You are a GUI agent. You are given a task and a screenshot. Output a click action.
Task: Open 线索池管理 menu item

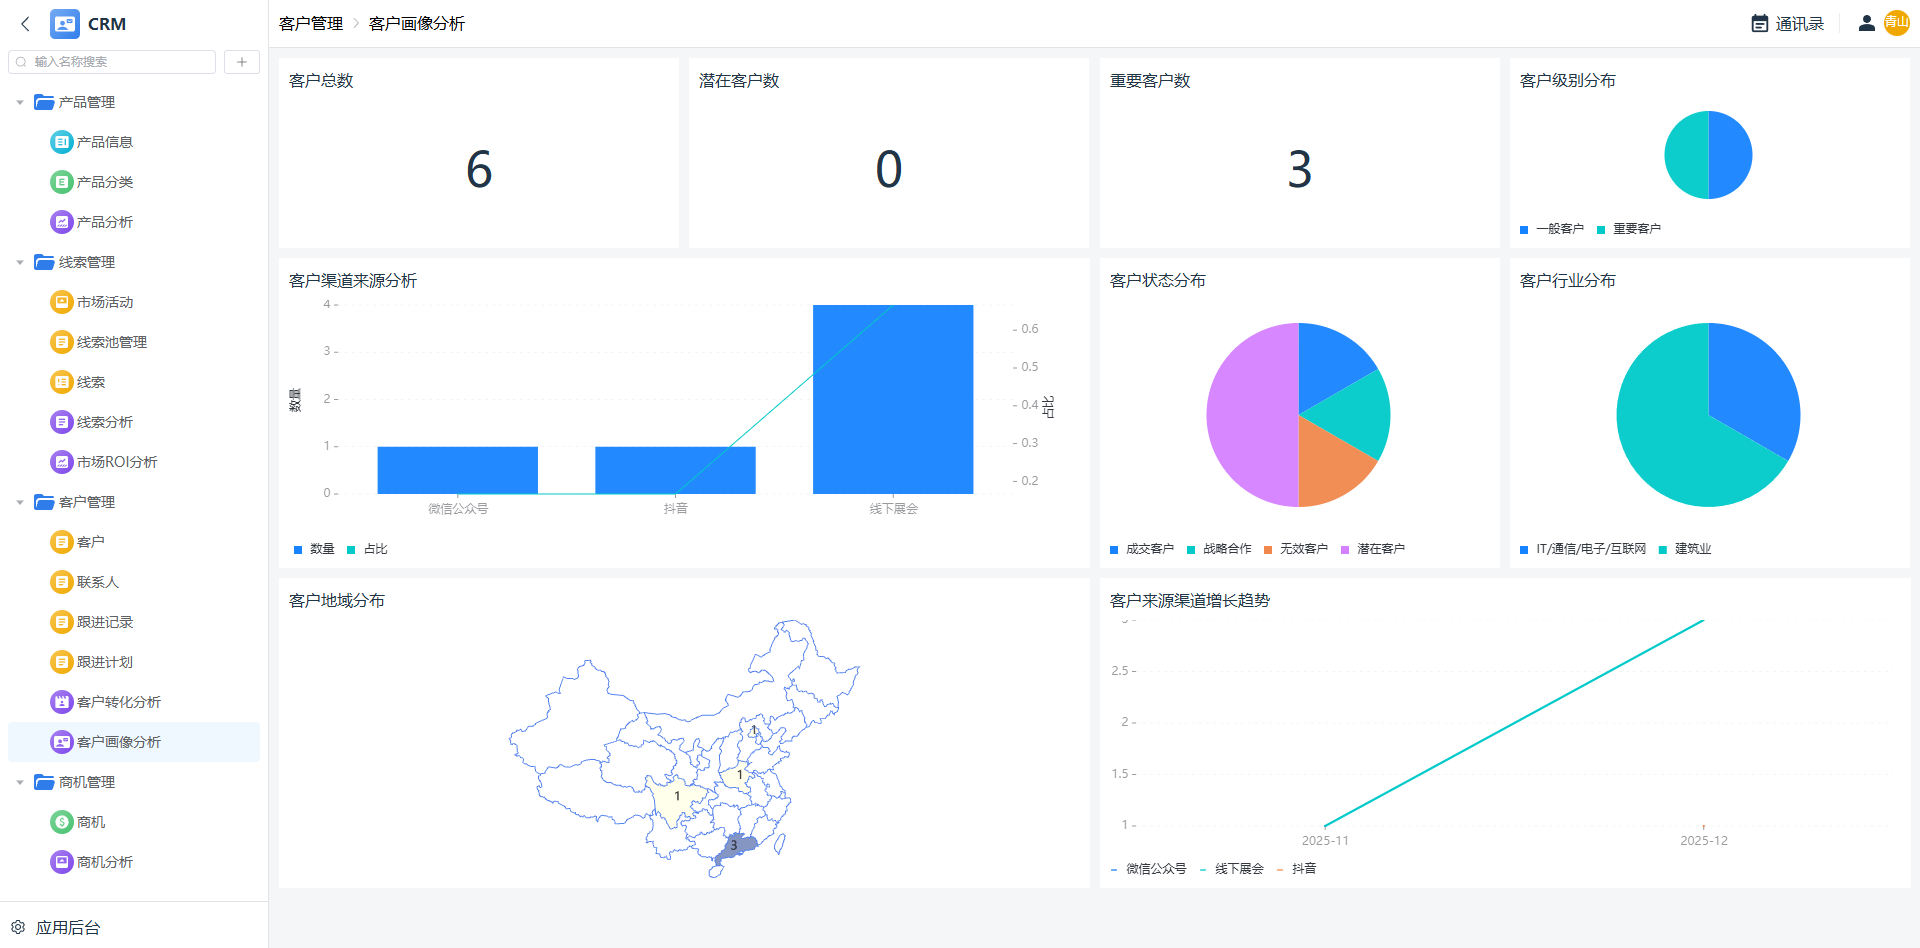(111, 342)
